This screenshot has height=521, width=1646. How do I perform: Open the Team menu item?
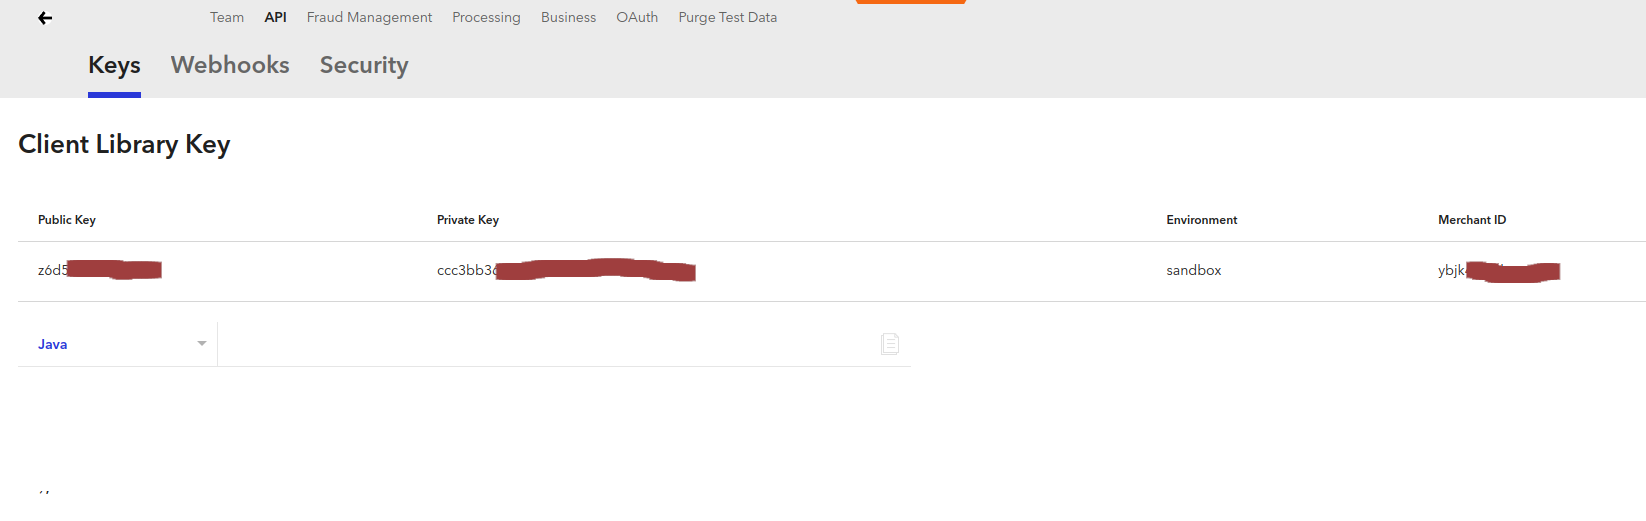pos(227,17)
